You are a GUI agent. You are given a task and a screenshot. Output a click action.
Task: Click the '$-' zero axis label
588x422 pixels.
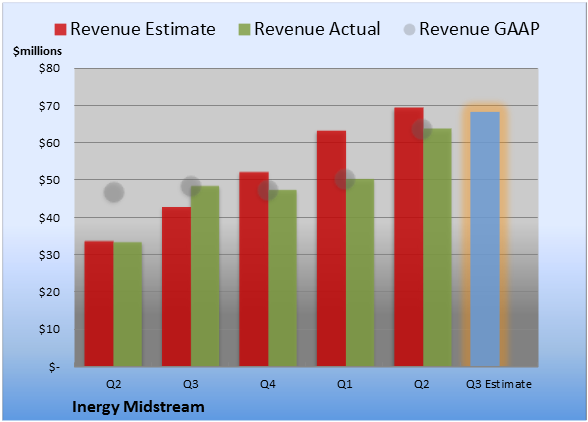tap(54, 366)
